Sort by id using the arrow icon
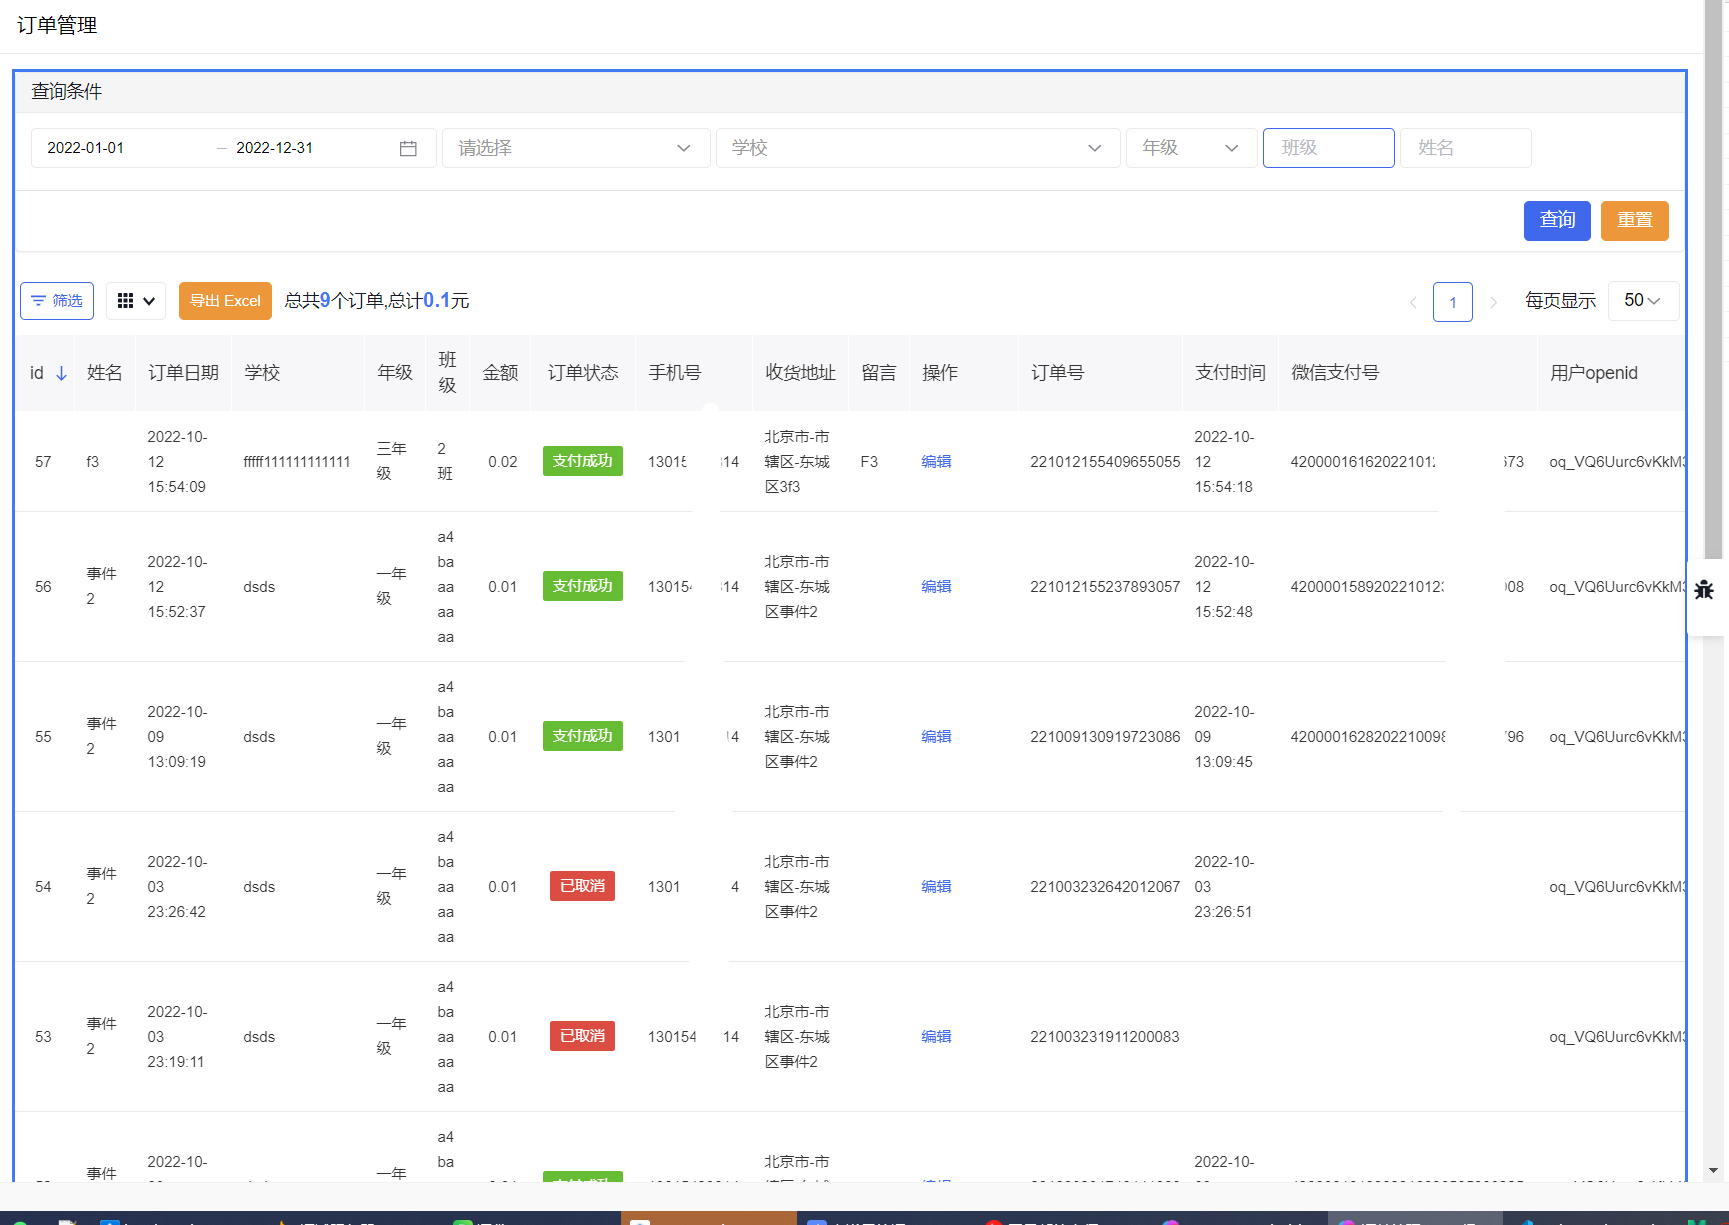Image resolution: width=1729 pixels, height=1225 pixels. coord(61,373)
